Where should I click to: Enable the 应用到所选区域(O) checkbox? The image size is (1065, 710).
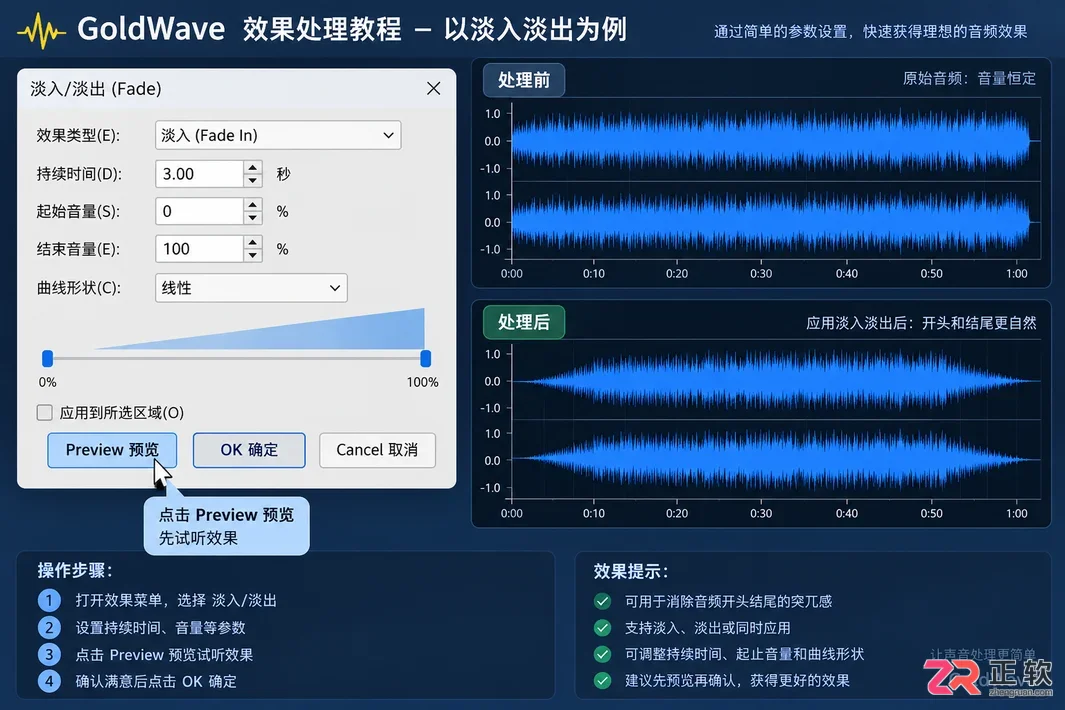click(44, 412)
